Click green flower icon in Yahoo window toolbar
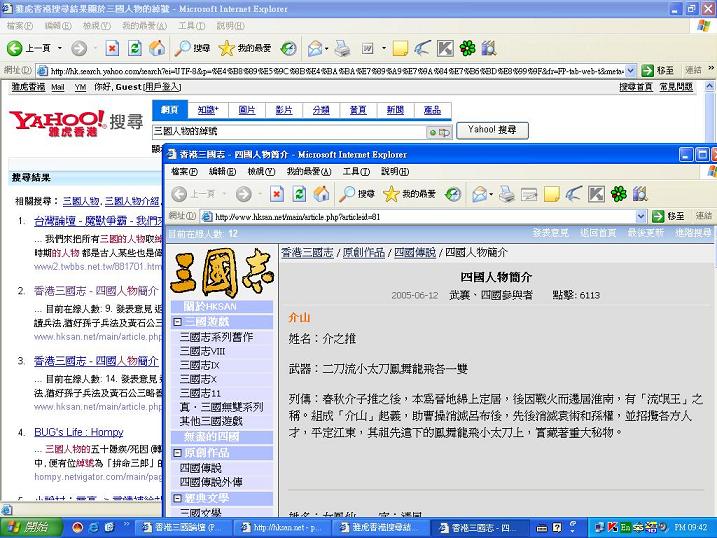 (x=467, y=48)
